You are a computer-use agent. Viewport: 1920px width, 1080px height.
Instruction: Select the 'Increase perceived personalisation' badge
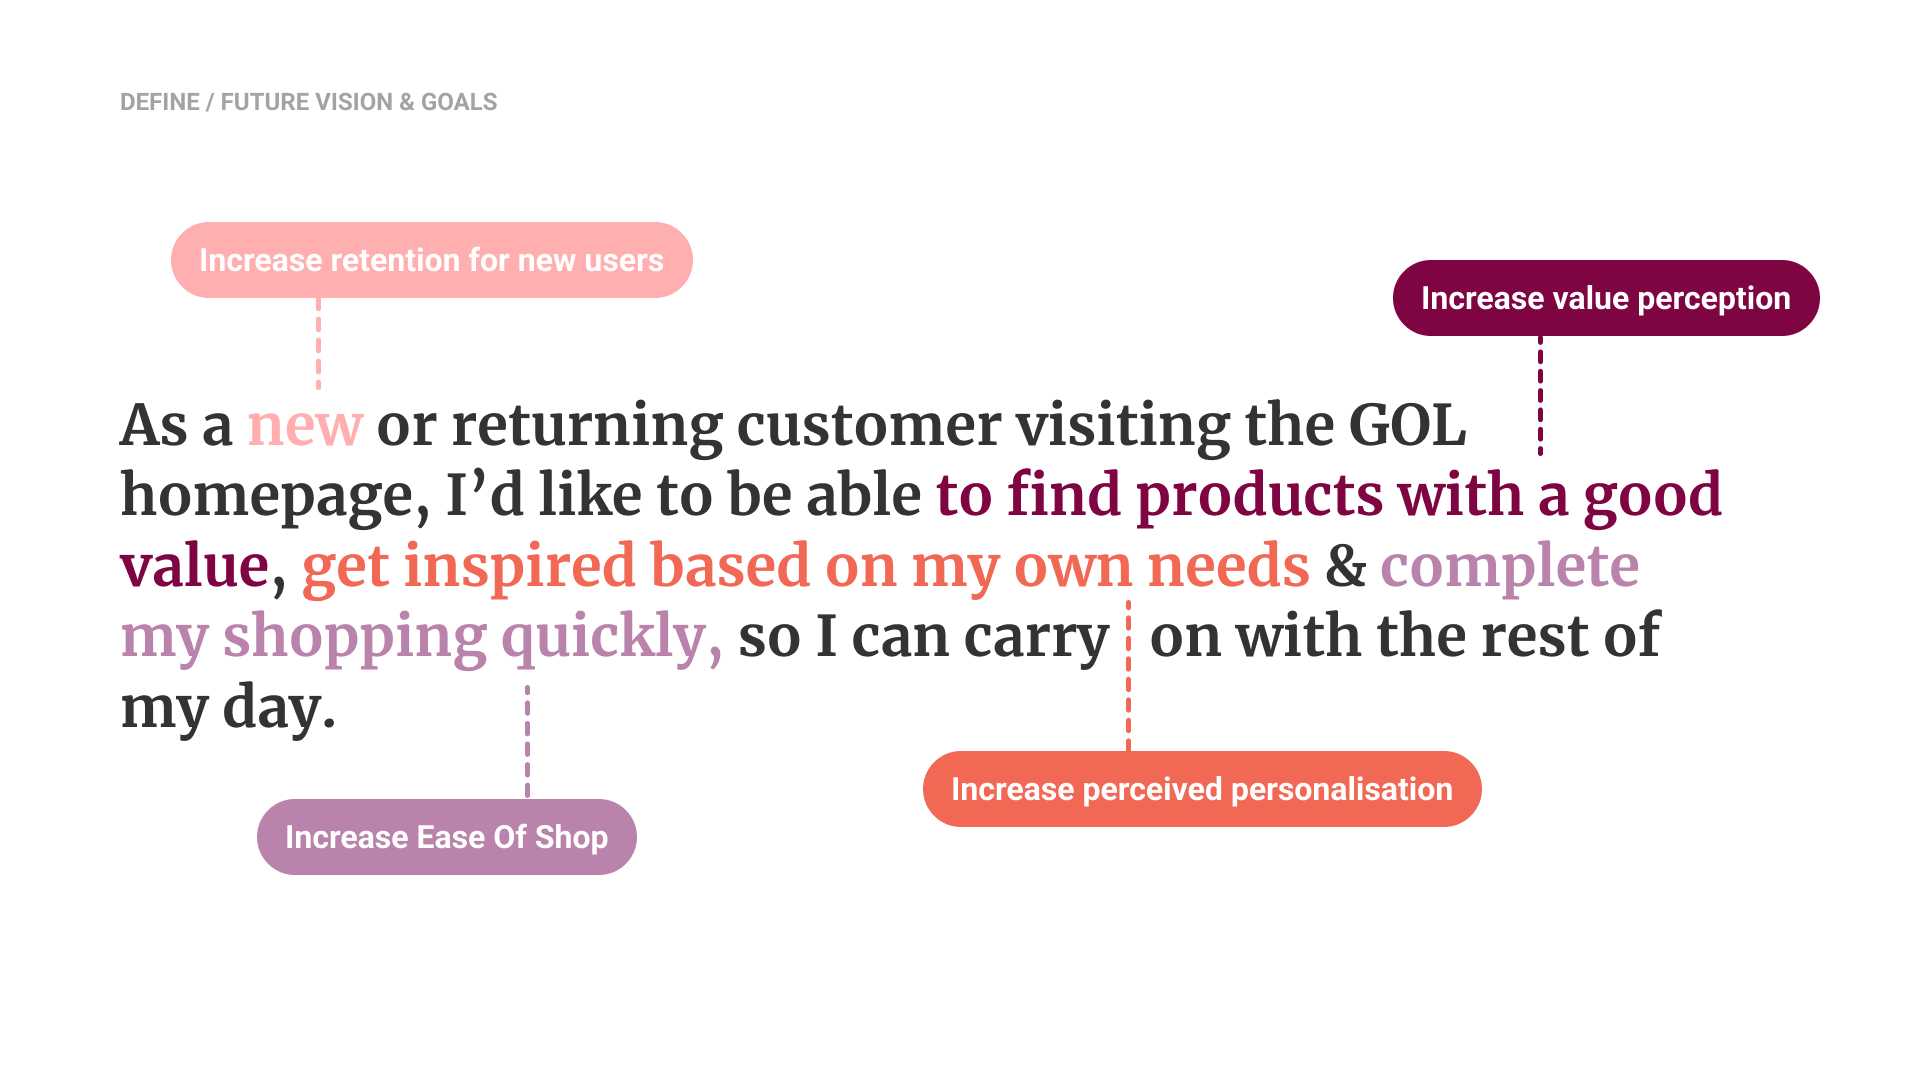(1202, 789)
